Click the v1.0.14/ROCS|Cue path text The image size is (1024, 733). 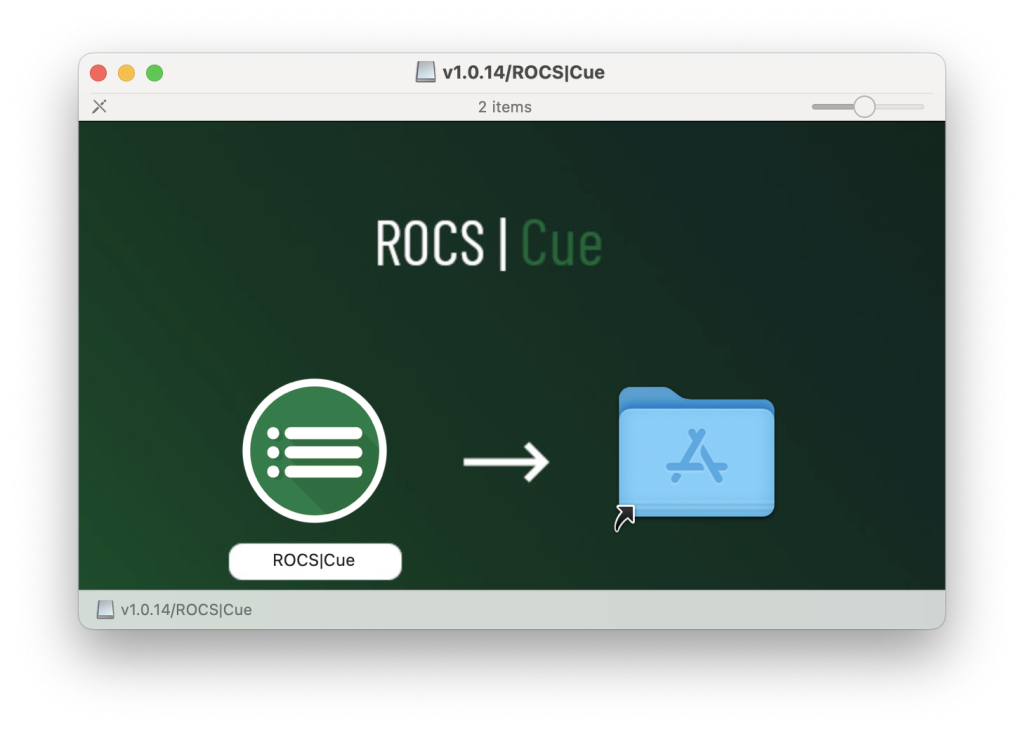(185, 609)
